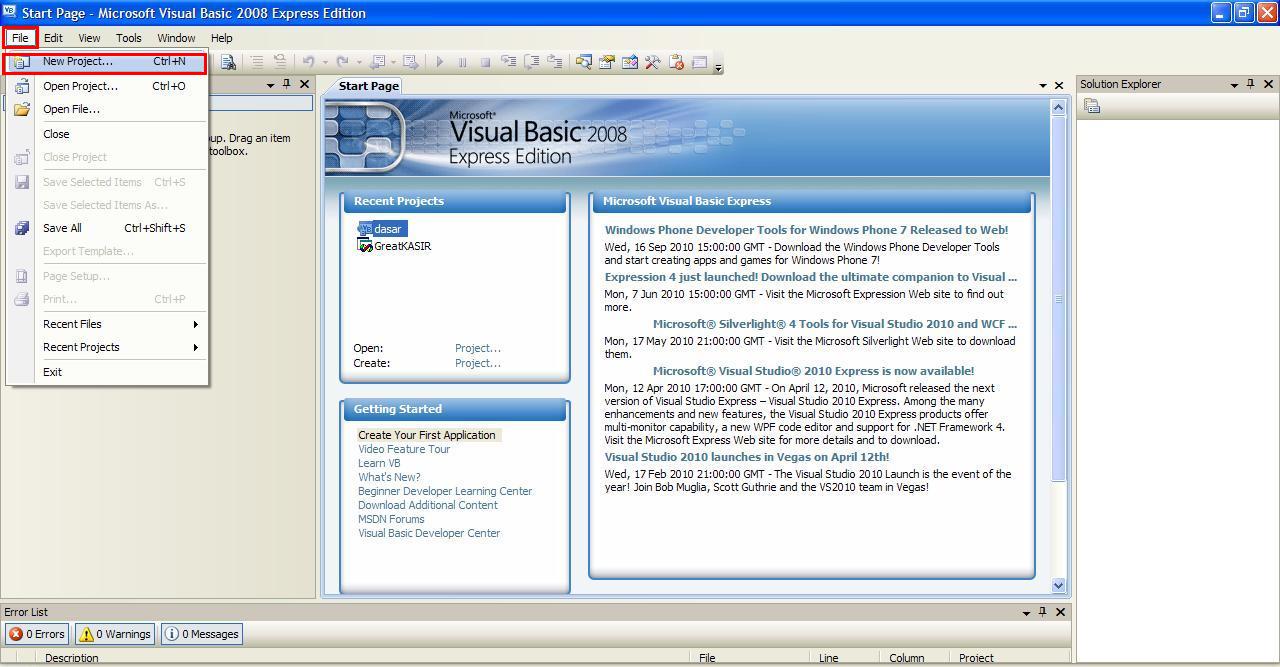1280x667 pixels.
Task: Toggle the 0 Warnings filter
Action: [x=115, y=634]
